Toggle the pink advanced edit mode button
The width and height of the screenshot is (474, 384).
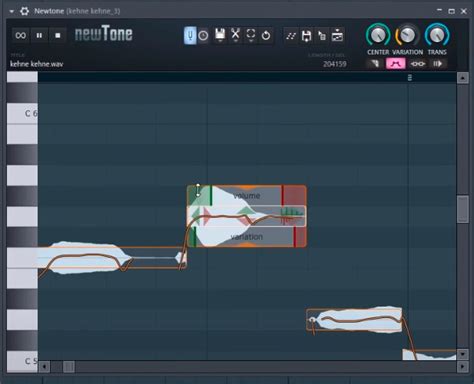pos(396,63)
